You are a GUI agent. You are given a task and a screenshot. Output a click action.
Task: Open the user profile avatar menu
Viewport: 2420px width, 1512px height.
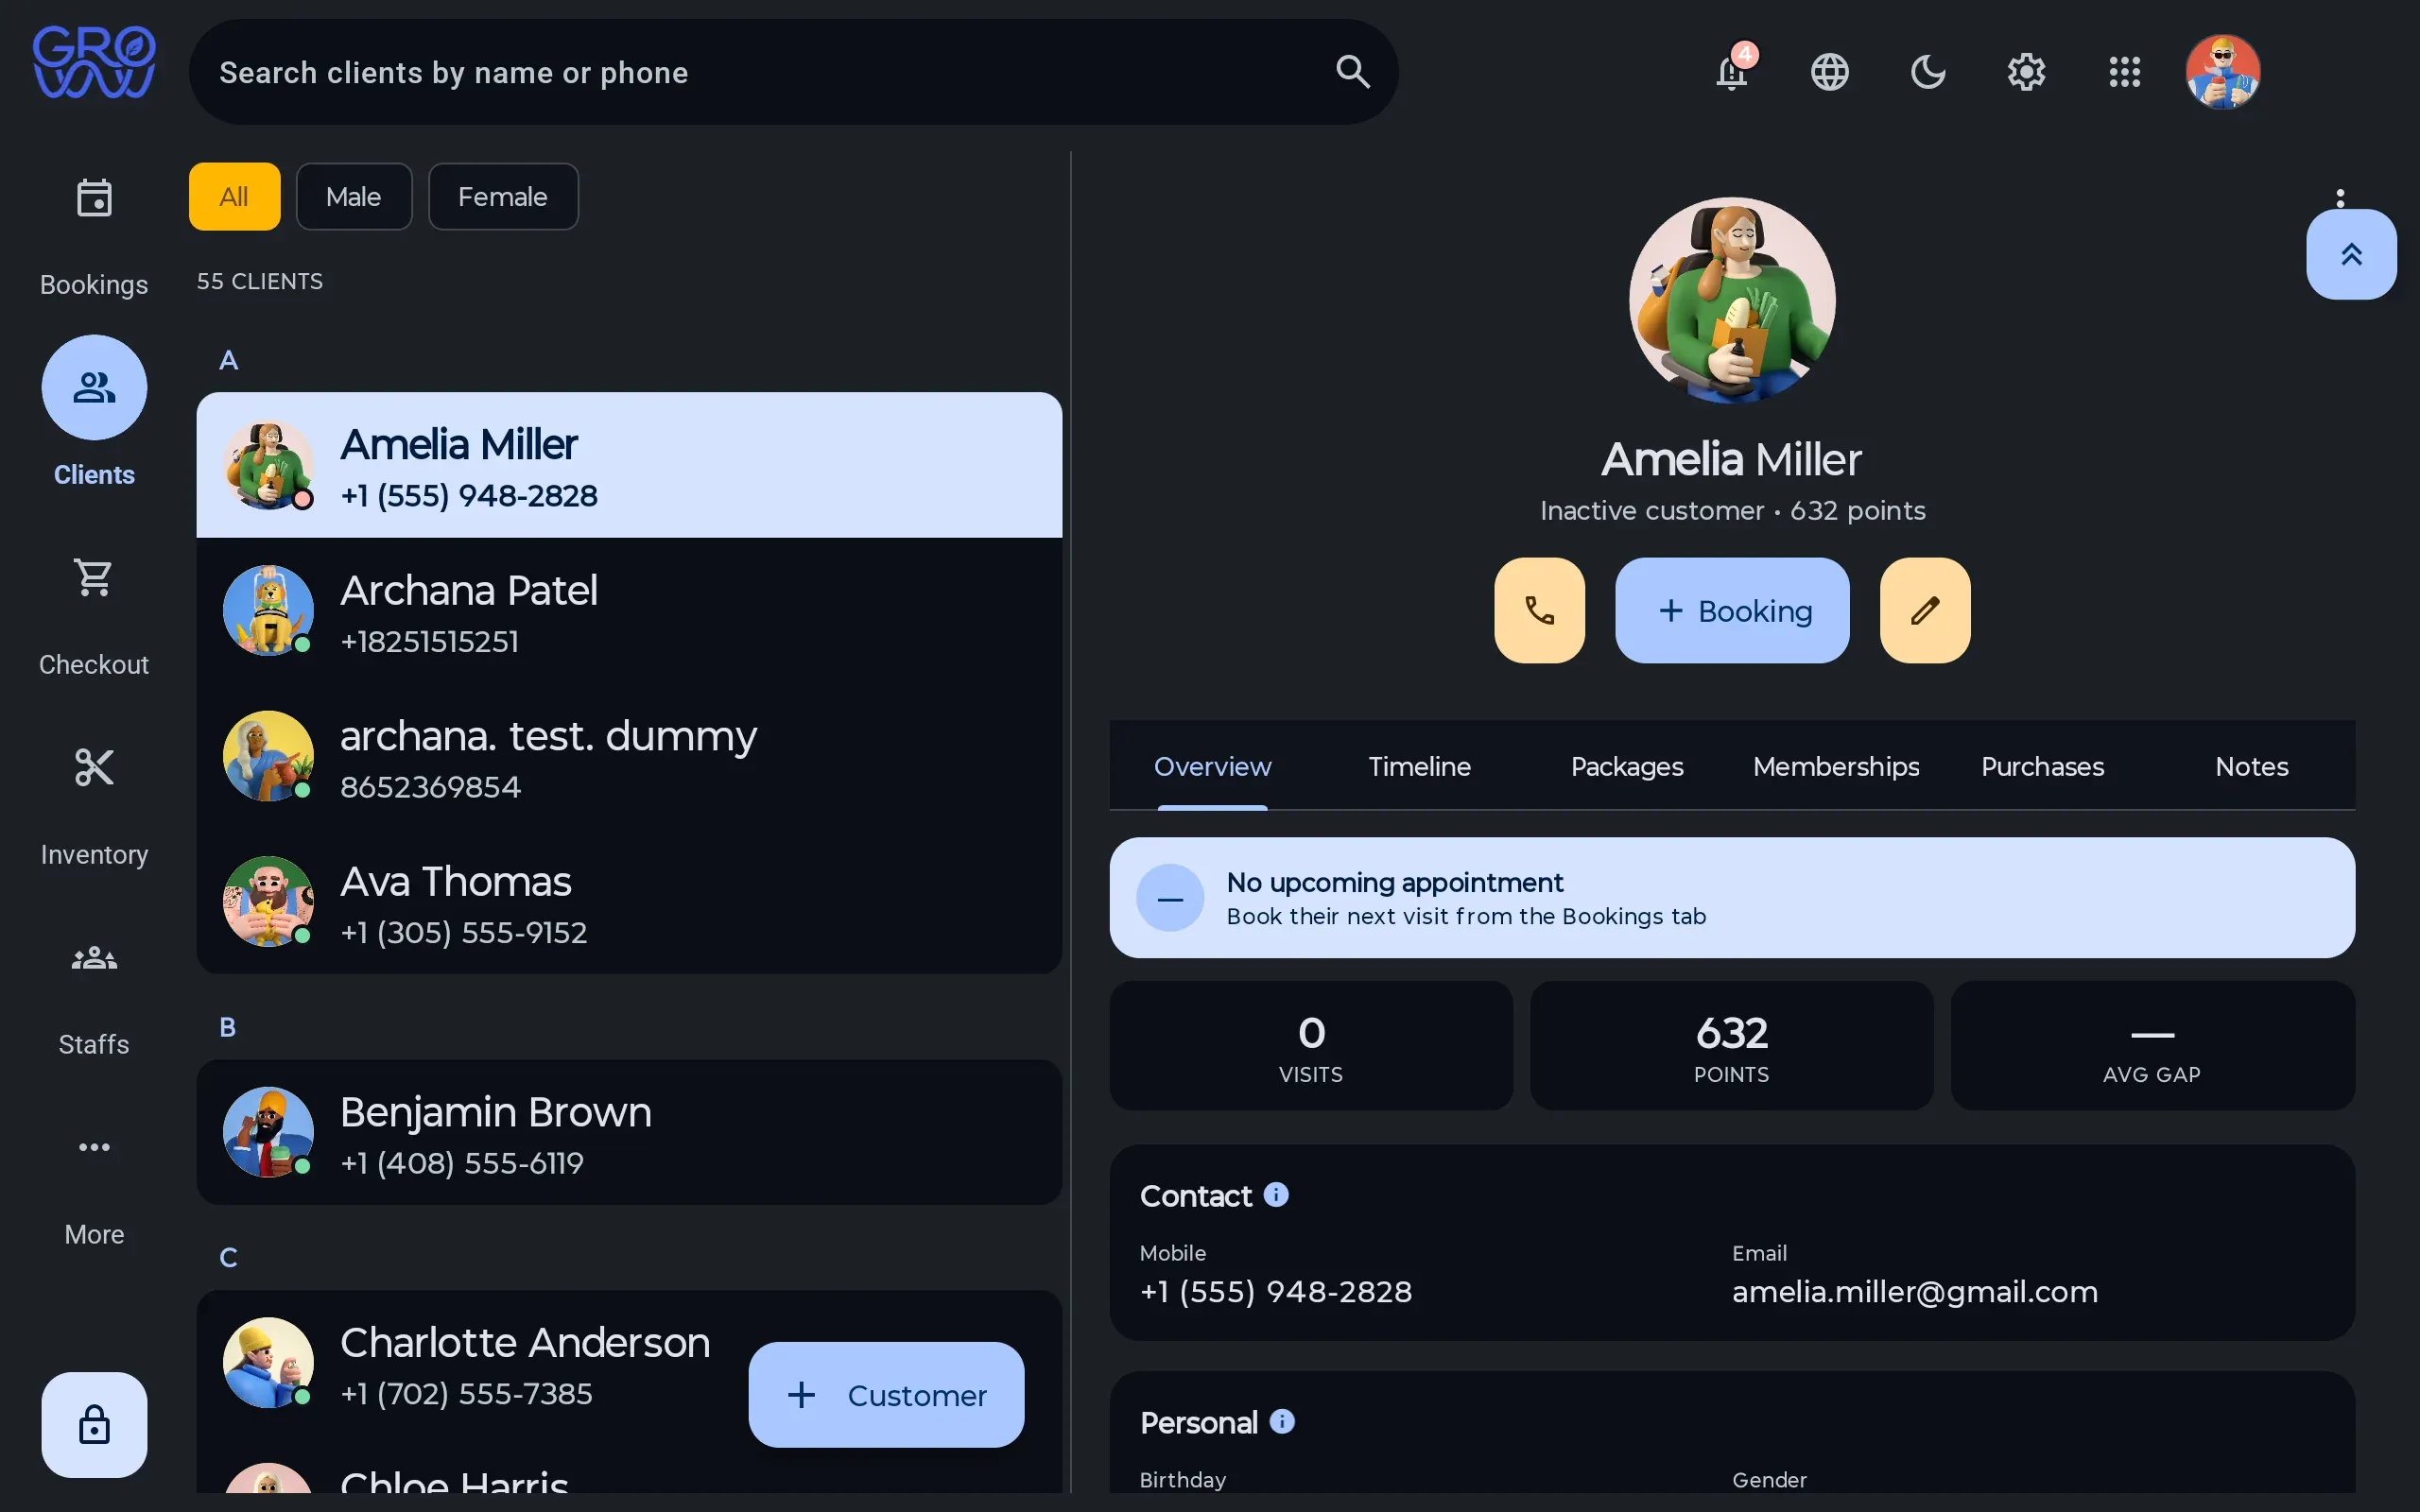pos(2222,72)
